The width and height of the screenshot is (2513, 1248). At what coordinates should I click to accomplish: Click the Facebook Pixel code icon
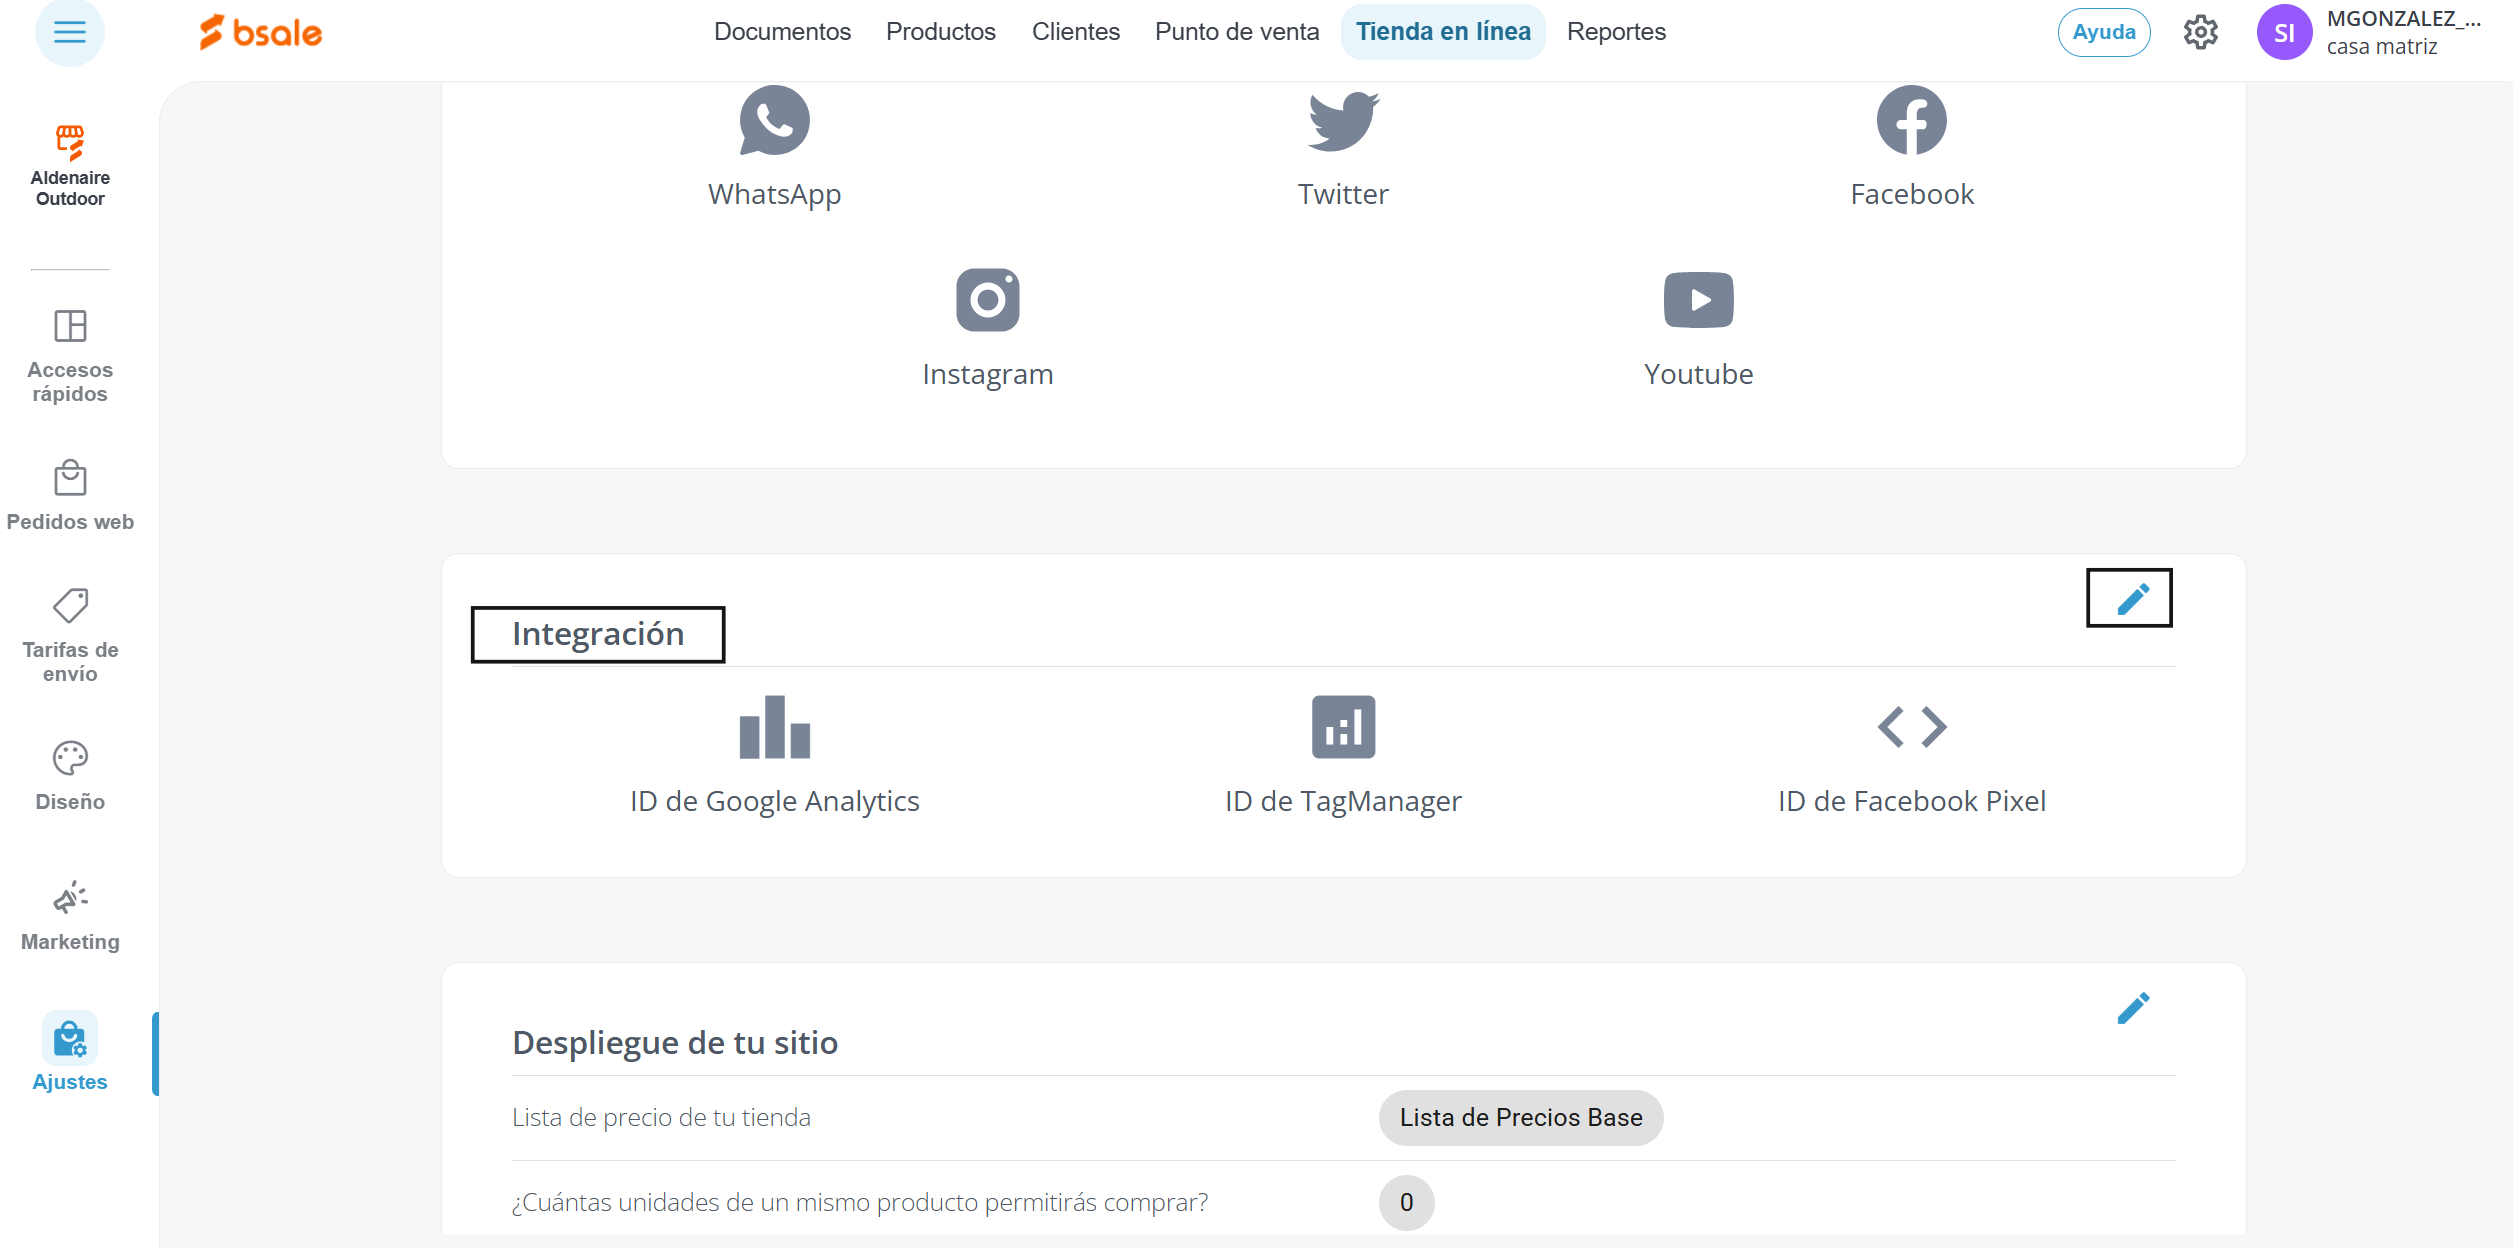coord(1911,727)
